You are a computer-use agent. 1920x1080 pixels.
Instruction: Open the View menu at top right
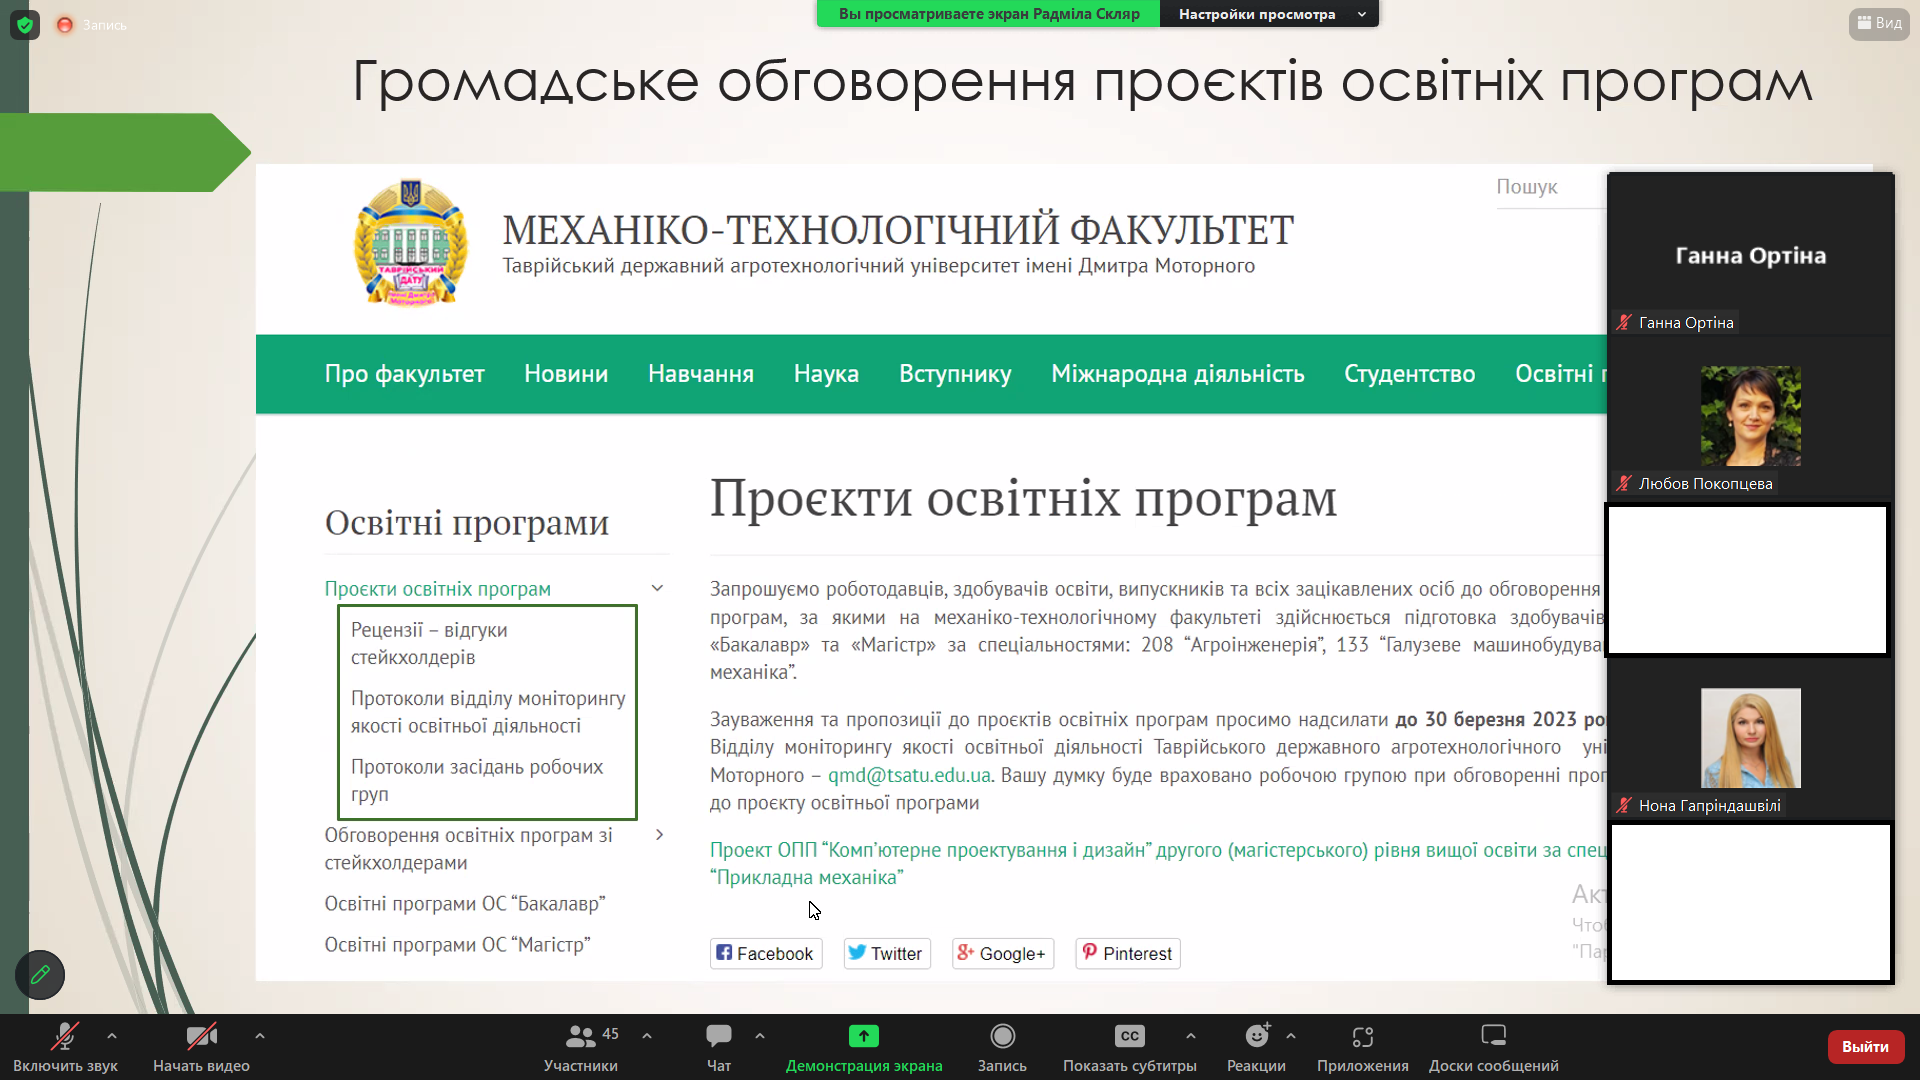[x=1879, y=23]
